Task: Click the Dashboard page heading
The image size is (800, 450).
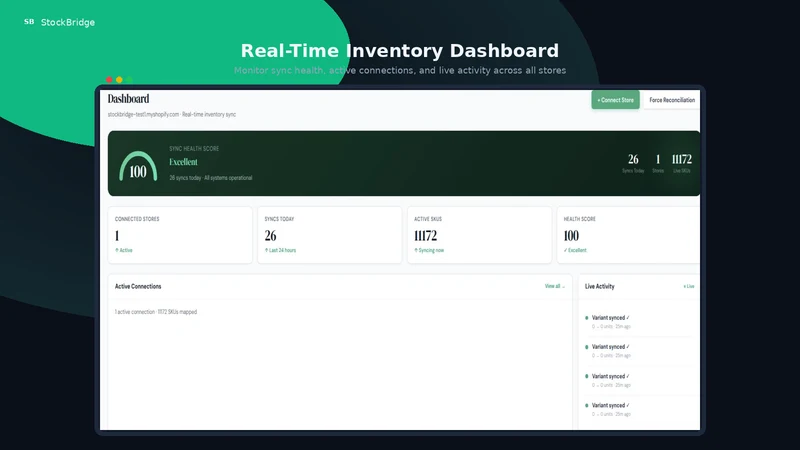Action: [x=128, y=98]
